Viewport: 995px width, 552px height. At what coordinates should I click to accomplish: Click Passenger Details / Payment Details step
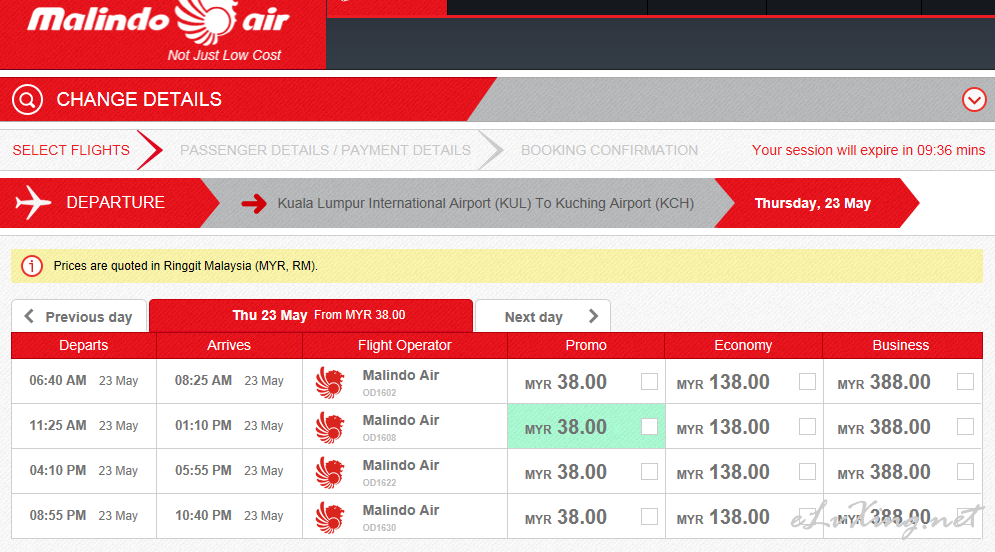pyautogui.click(x=326, y=150)
